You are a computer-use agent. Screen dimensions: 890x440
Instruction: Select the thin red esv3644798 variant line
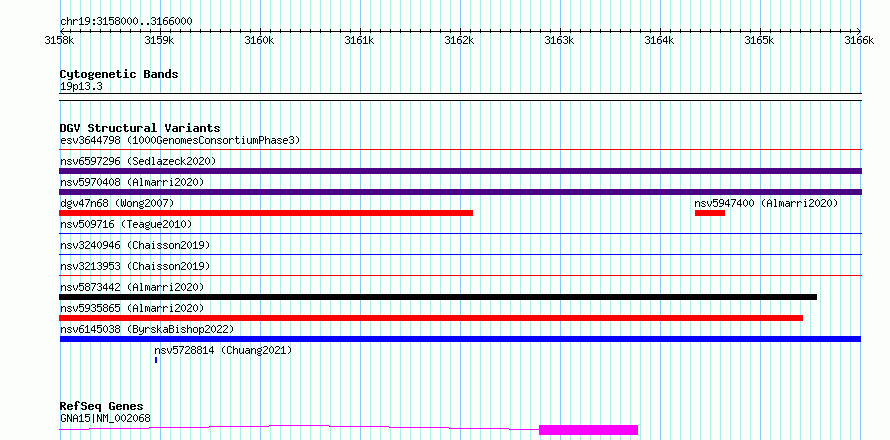(x=460, y=150)
